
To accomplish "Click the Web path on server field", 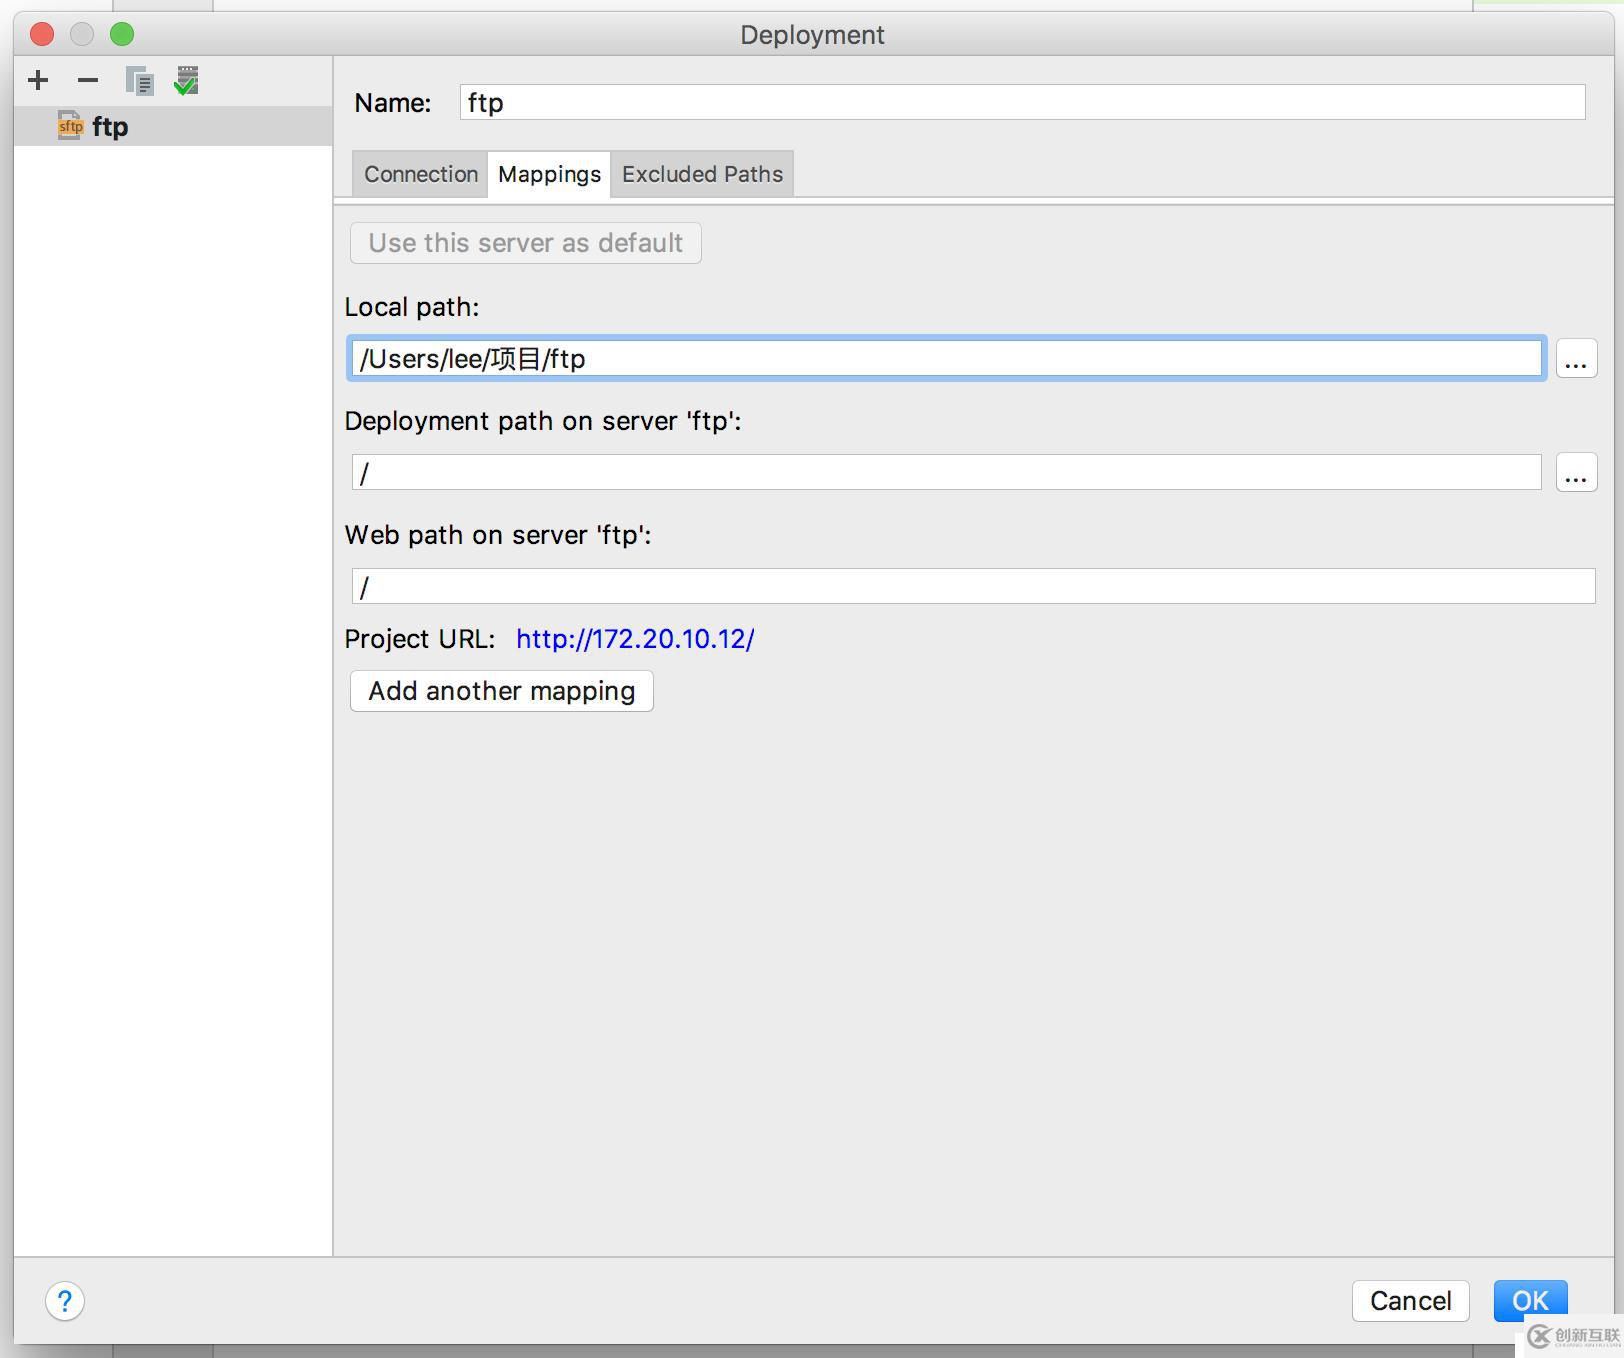I will [x=973, y=587].
